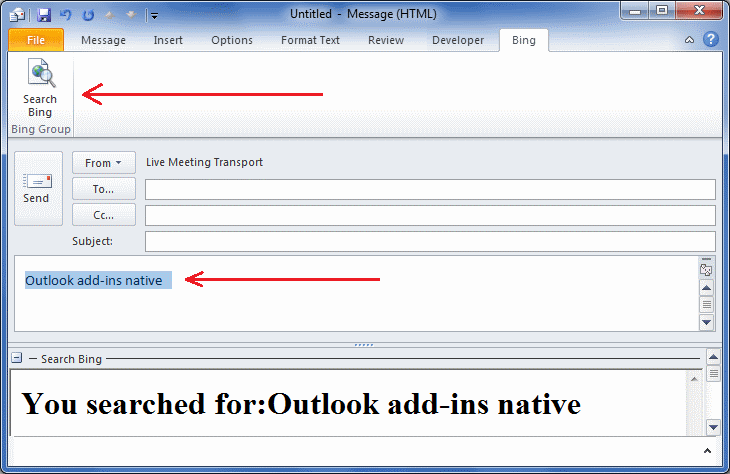This screenshot has width=730, height=474.
Task: Click the splitter handle dots above Search Bing pane
Action: [x=364, y=345]
